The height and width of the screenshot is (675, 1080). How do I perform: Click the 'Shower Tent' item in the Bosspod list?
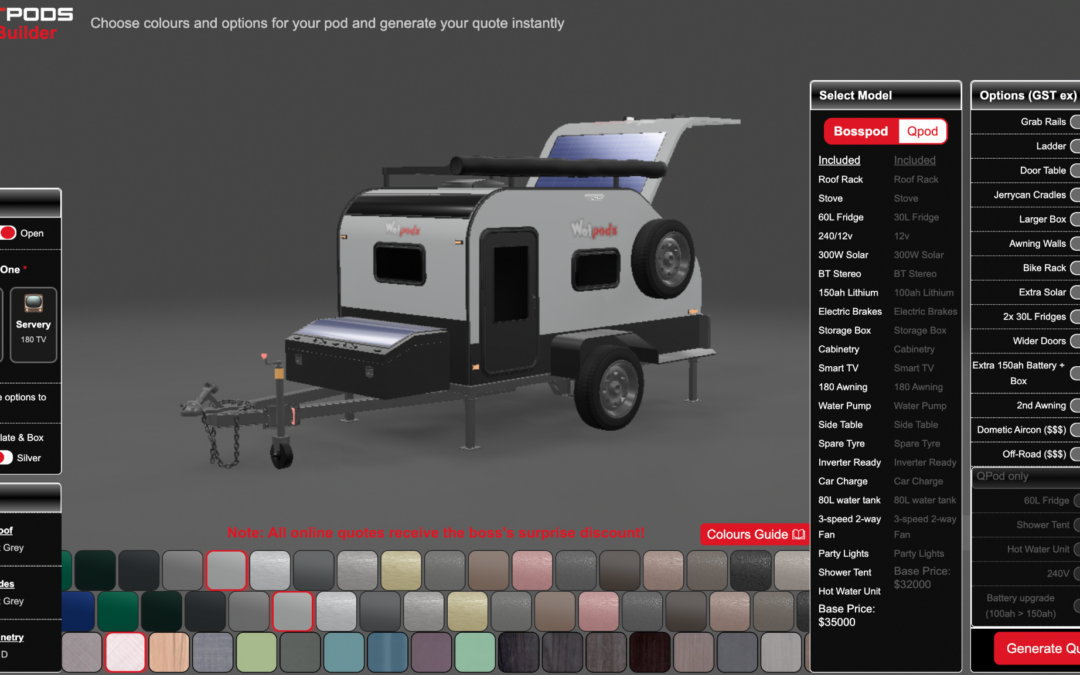click(844, 572)
